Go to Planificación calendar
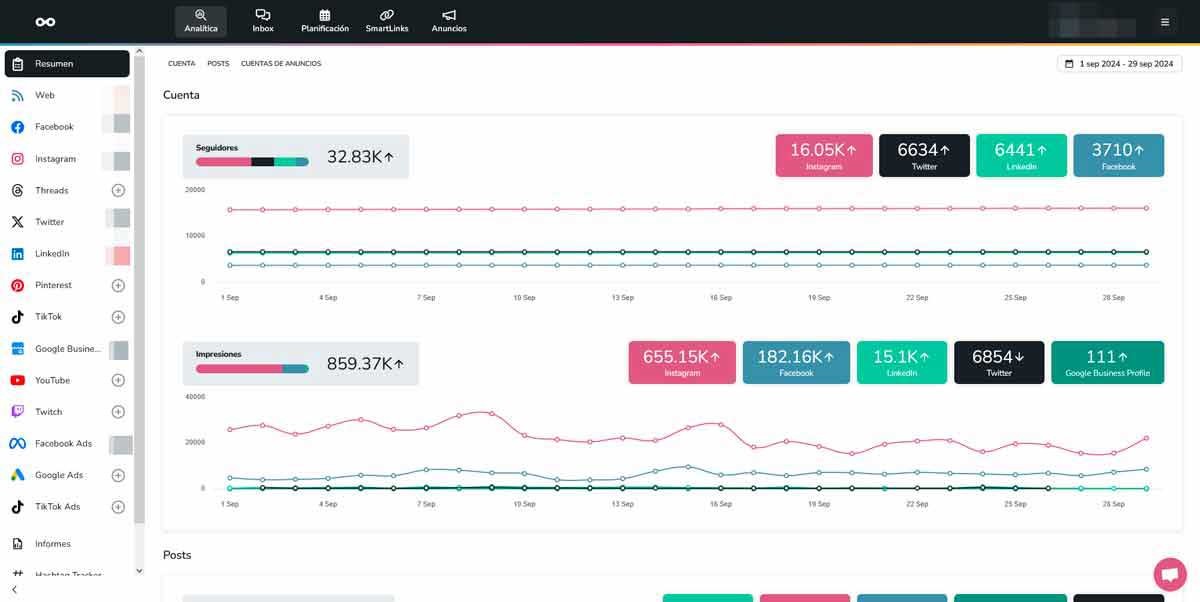Screen dimensions: 1200x602 point(325,21)
